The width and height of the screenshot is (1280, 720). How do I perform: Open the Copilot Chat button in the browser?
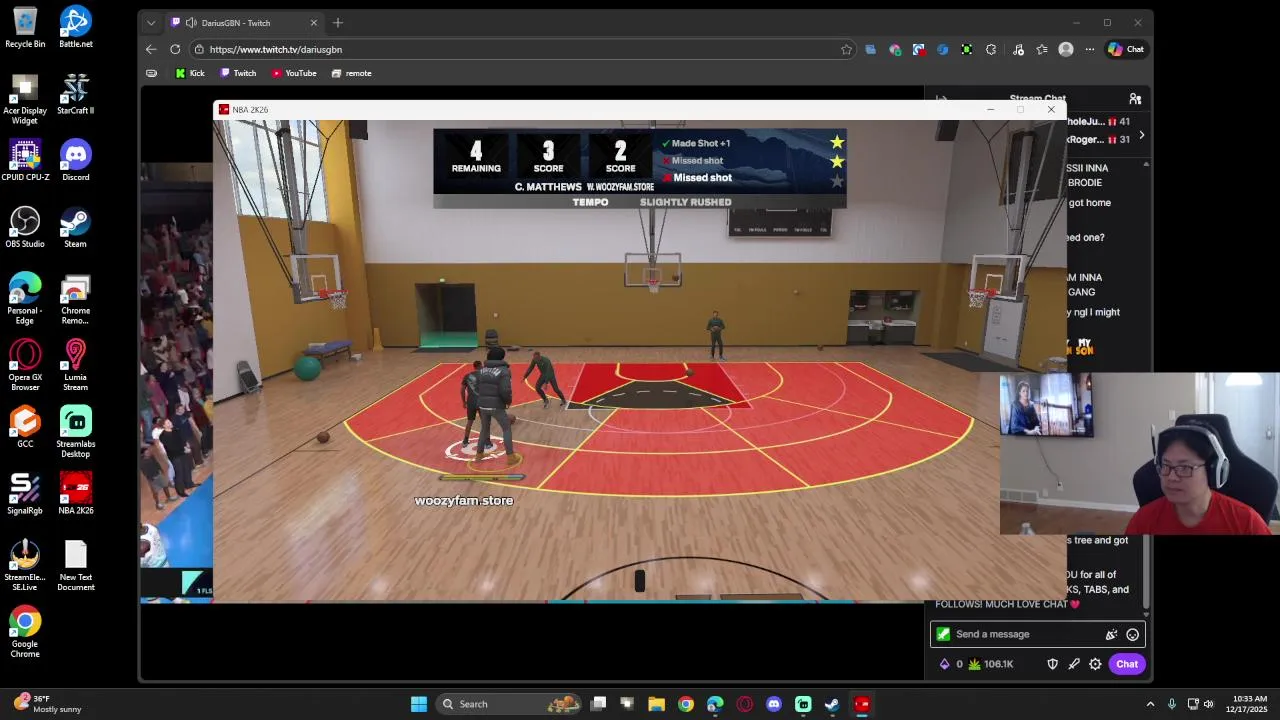click(1126, 49)
